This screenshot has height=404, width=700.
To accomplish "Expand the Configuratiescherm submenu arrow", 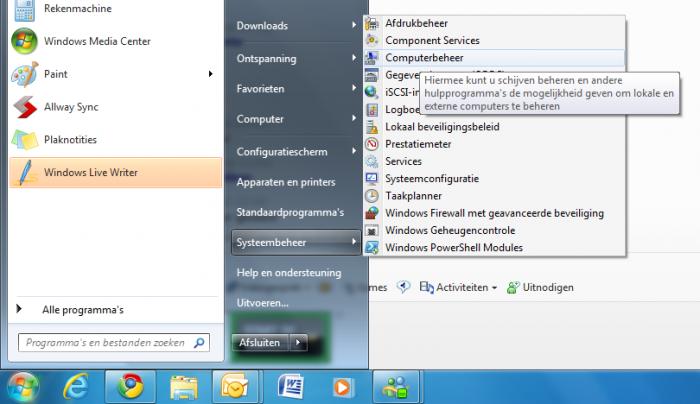I will click(354, 151).
